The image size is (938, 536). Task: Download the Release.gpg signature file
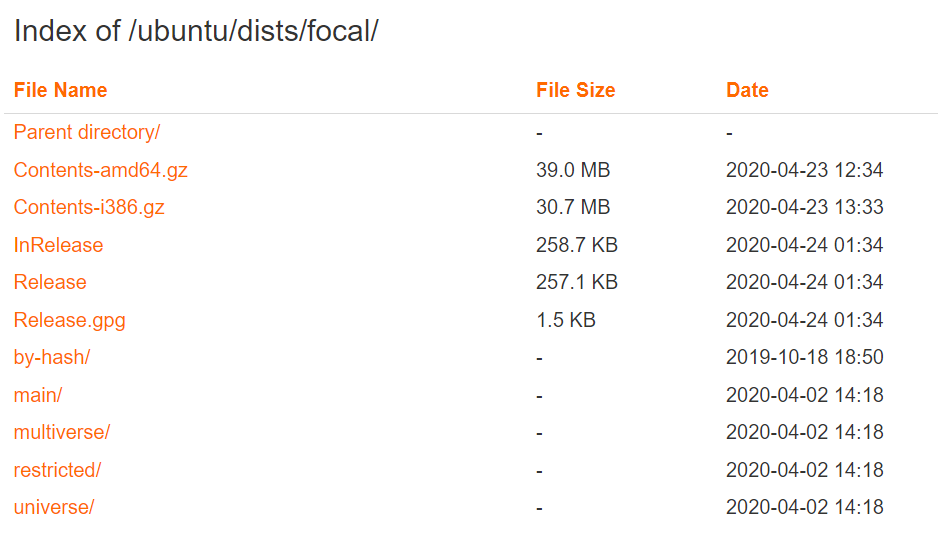69,320
